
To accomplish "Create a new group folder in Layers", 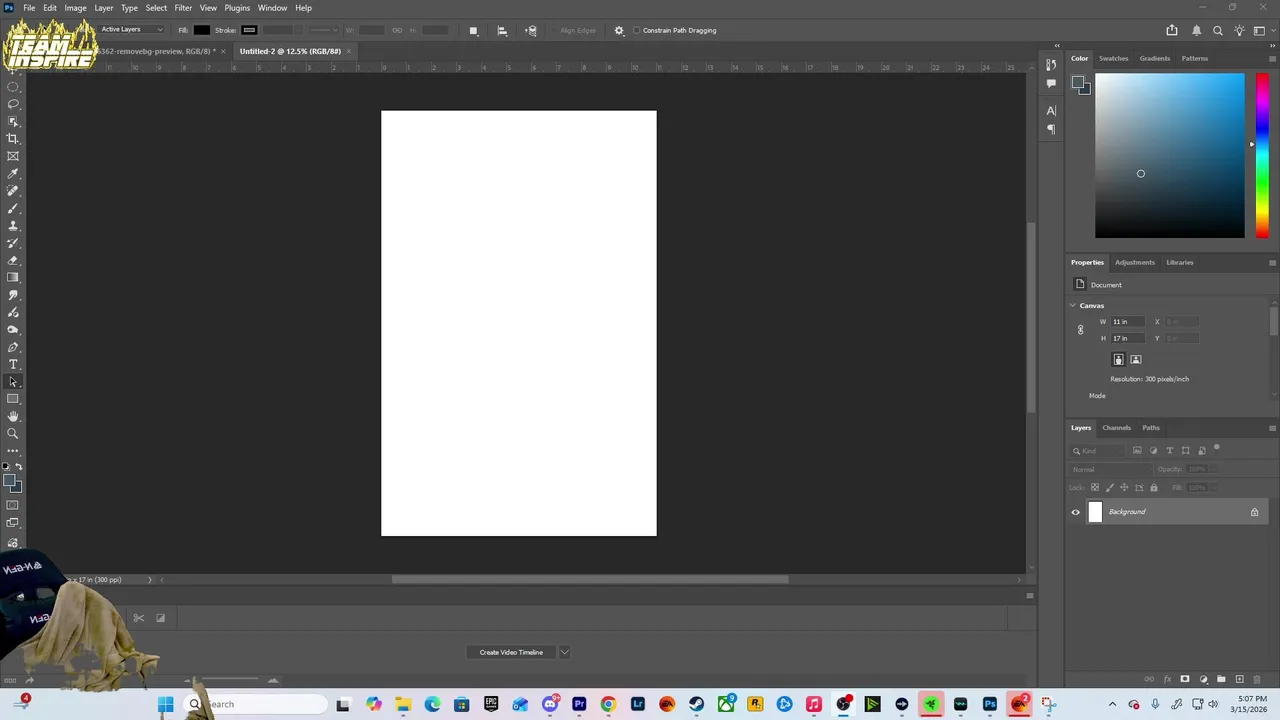I will click(x=1221, y=680).
